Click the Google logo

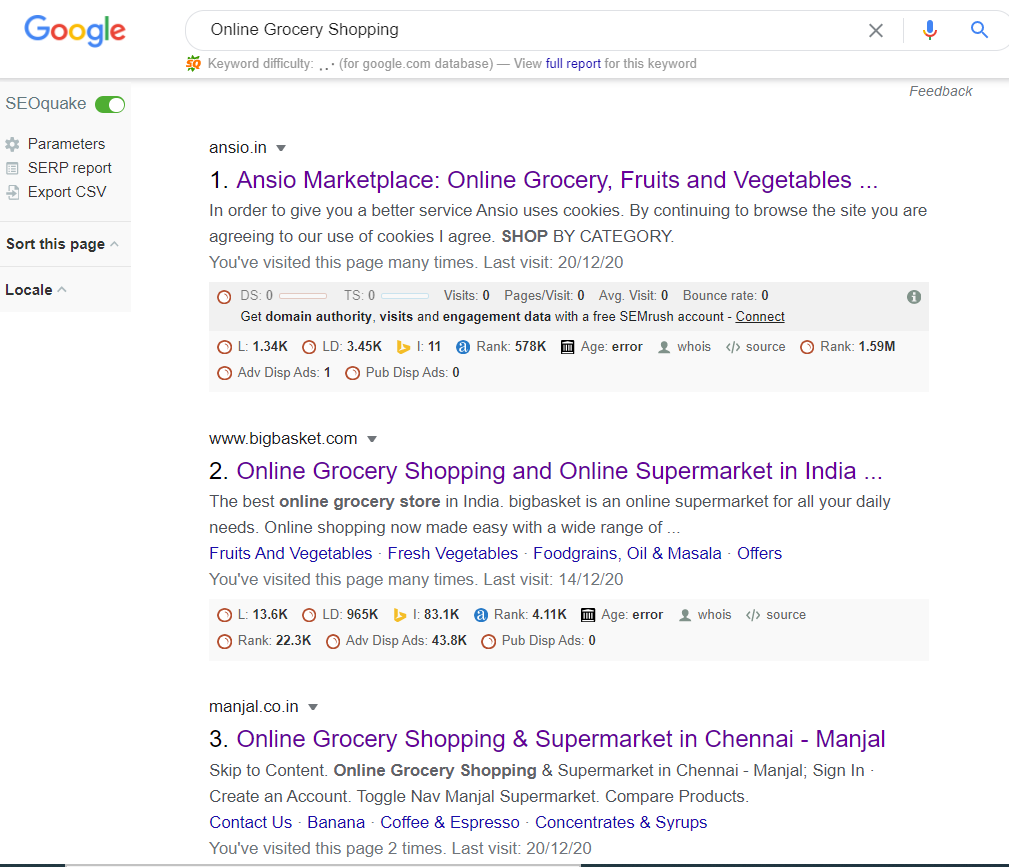(75, 30)
